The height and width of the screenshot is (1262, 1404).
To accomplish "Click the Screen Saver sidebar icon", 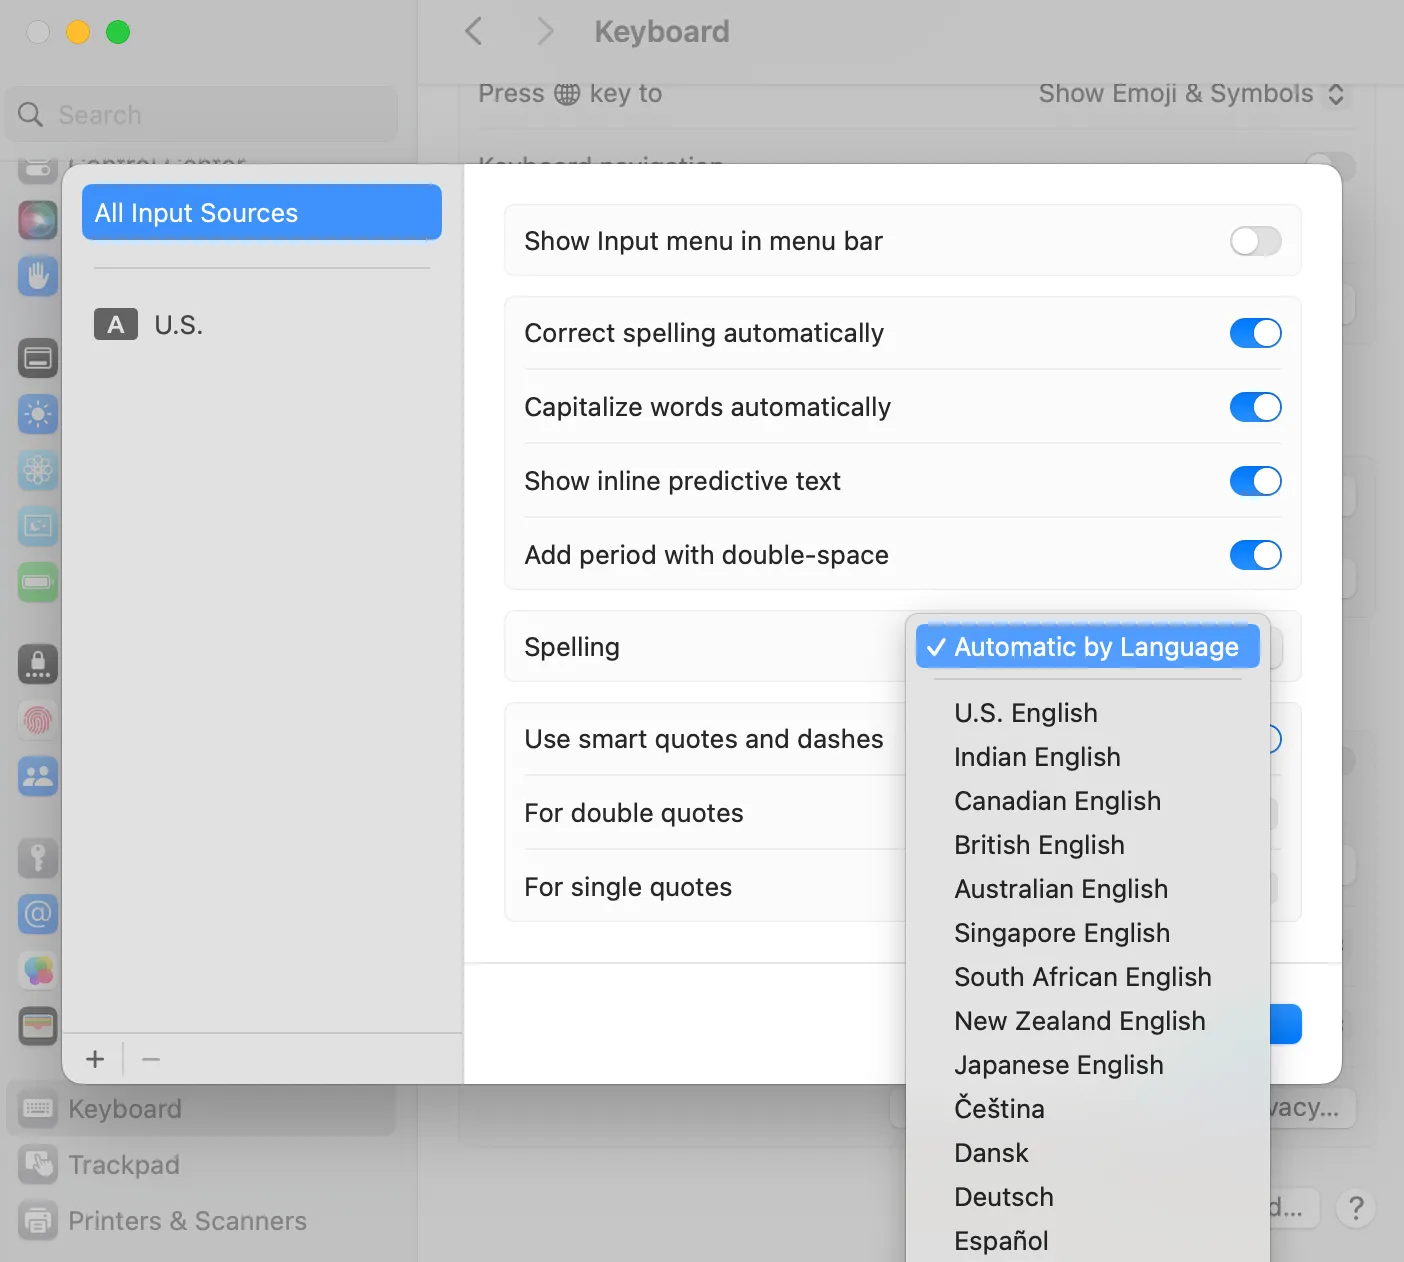I will click(x=38, y=526).
